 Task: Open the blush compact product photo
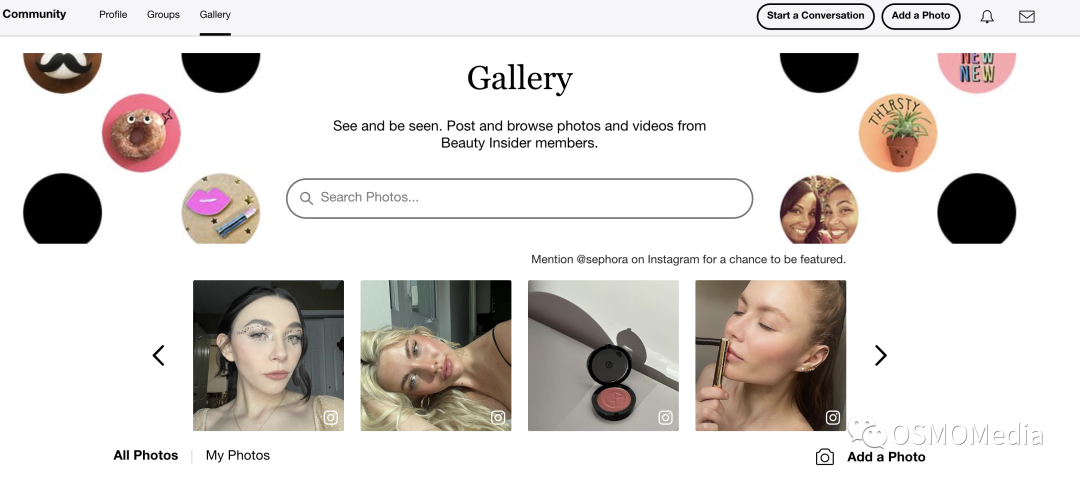coord(603,355)
